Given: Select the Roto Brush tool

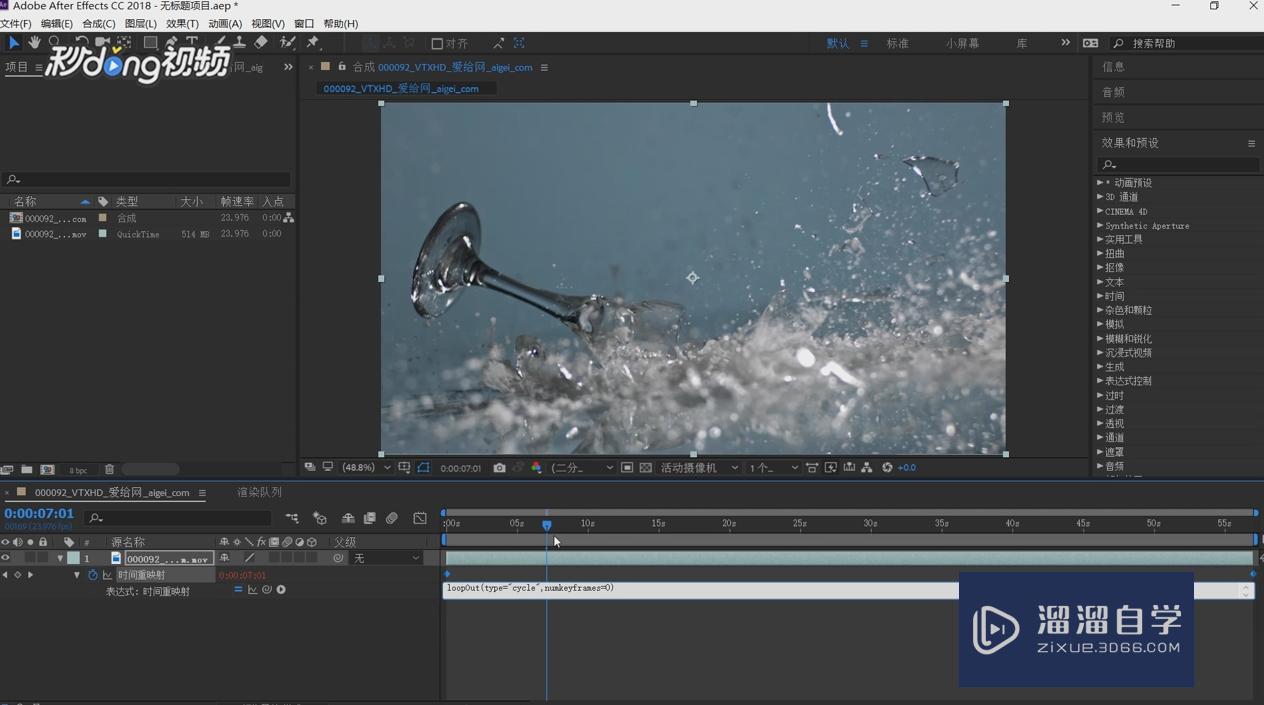Looking at the screenshot, I should coord(288,43).
